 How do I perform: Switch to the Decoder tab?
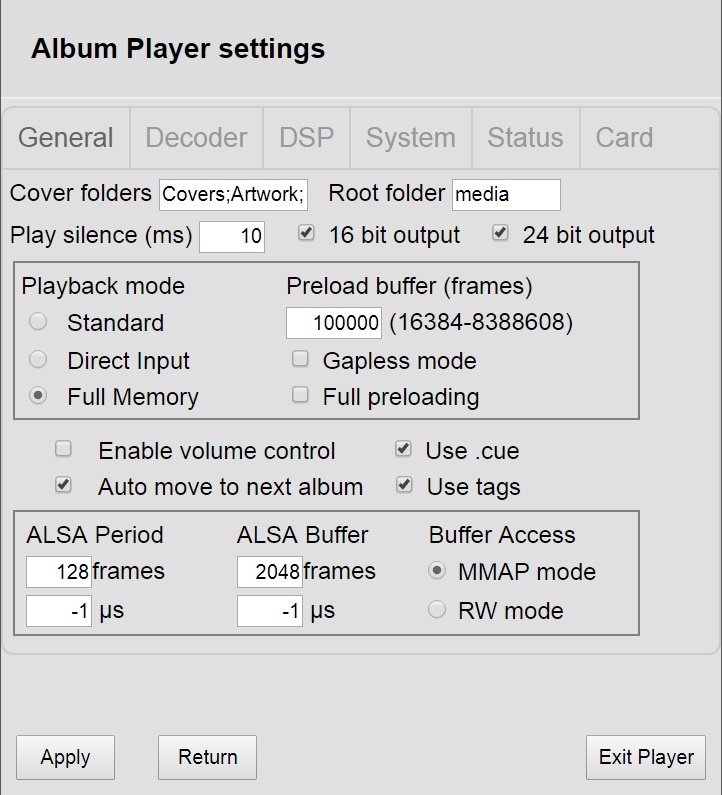click(x=196, y=137)
